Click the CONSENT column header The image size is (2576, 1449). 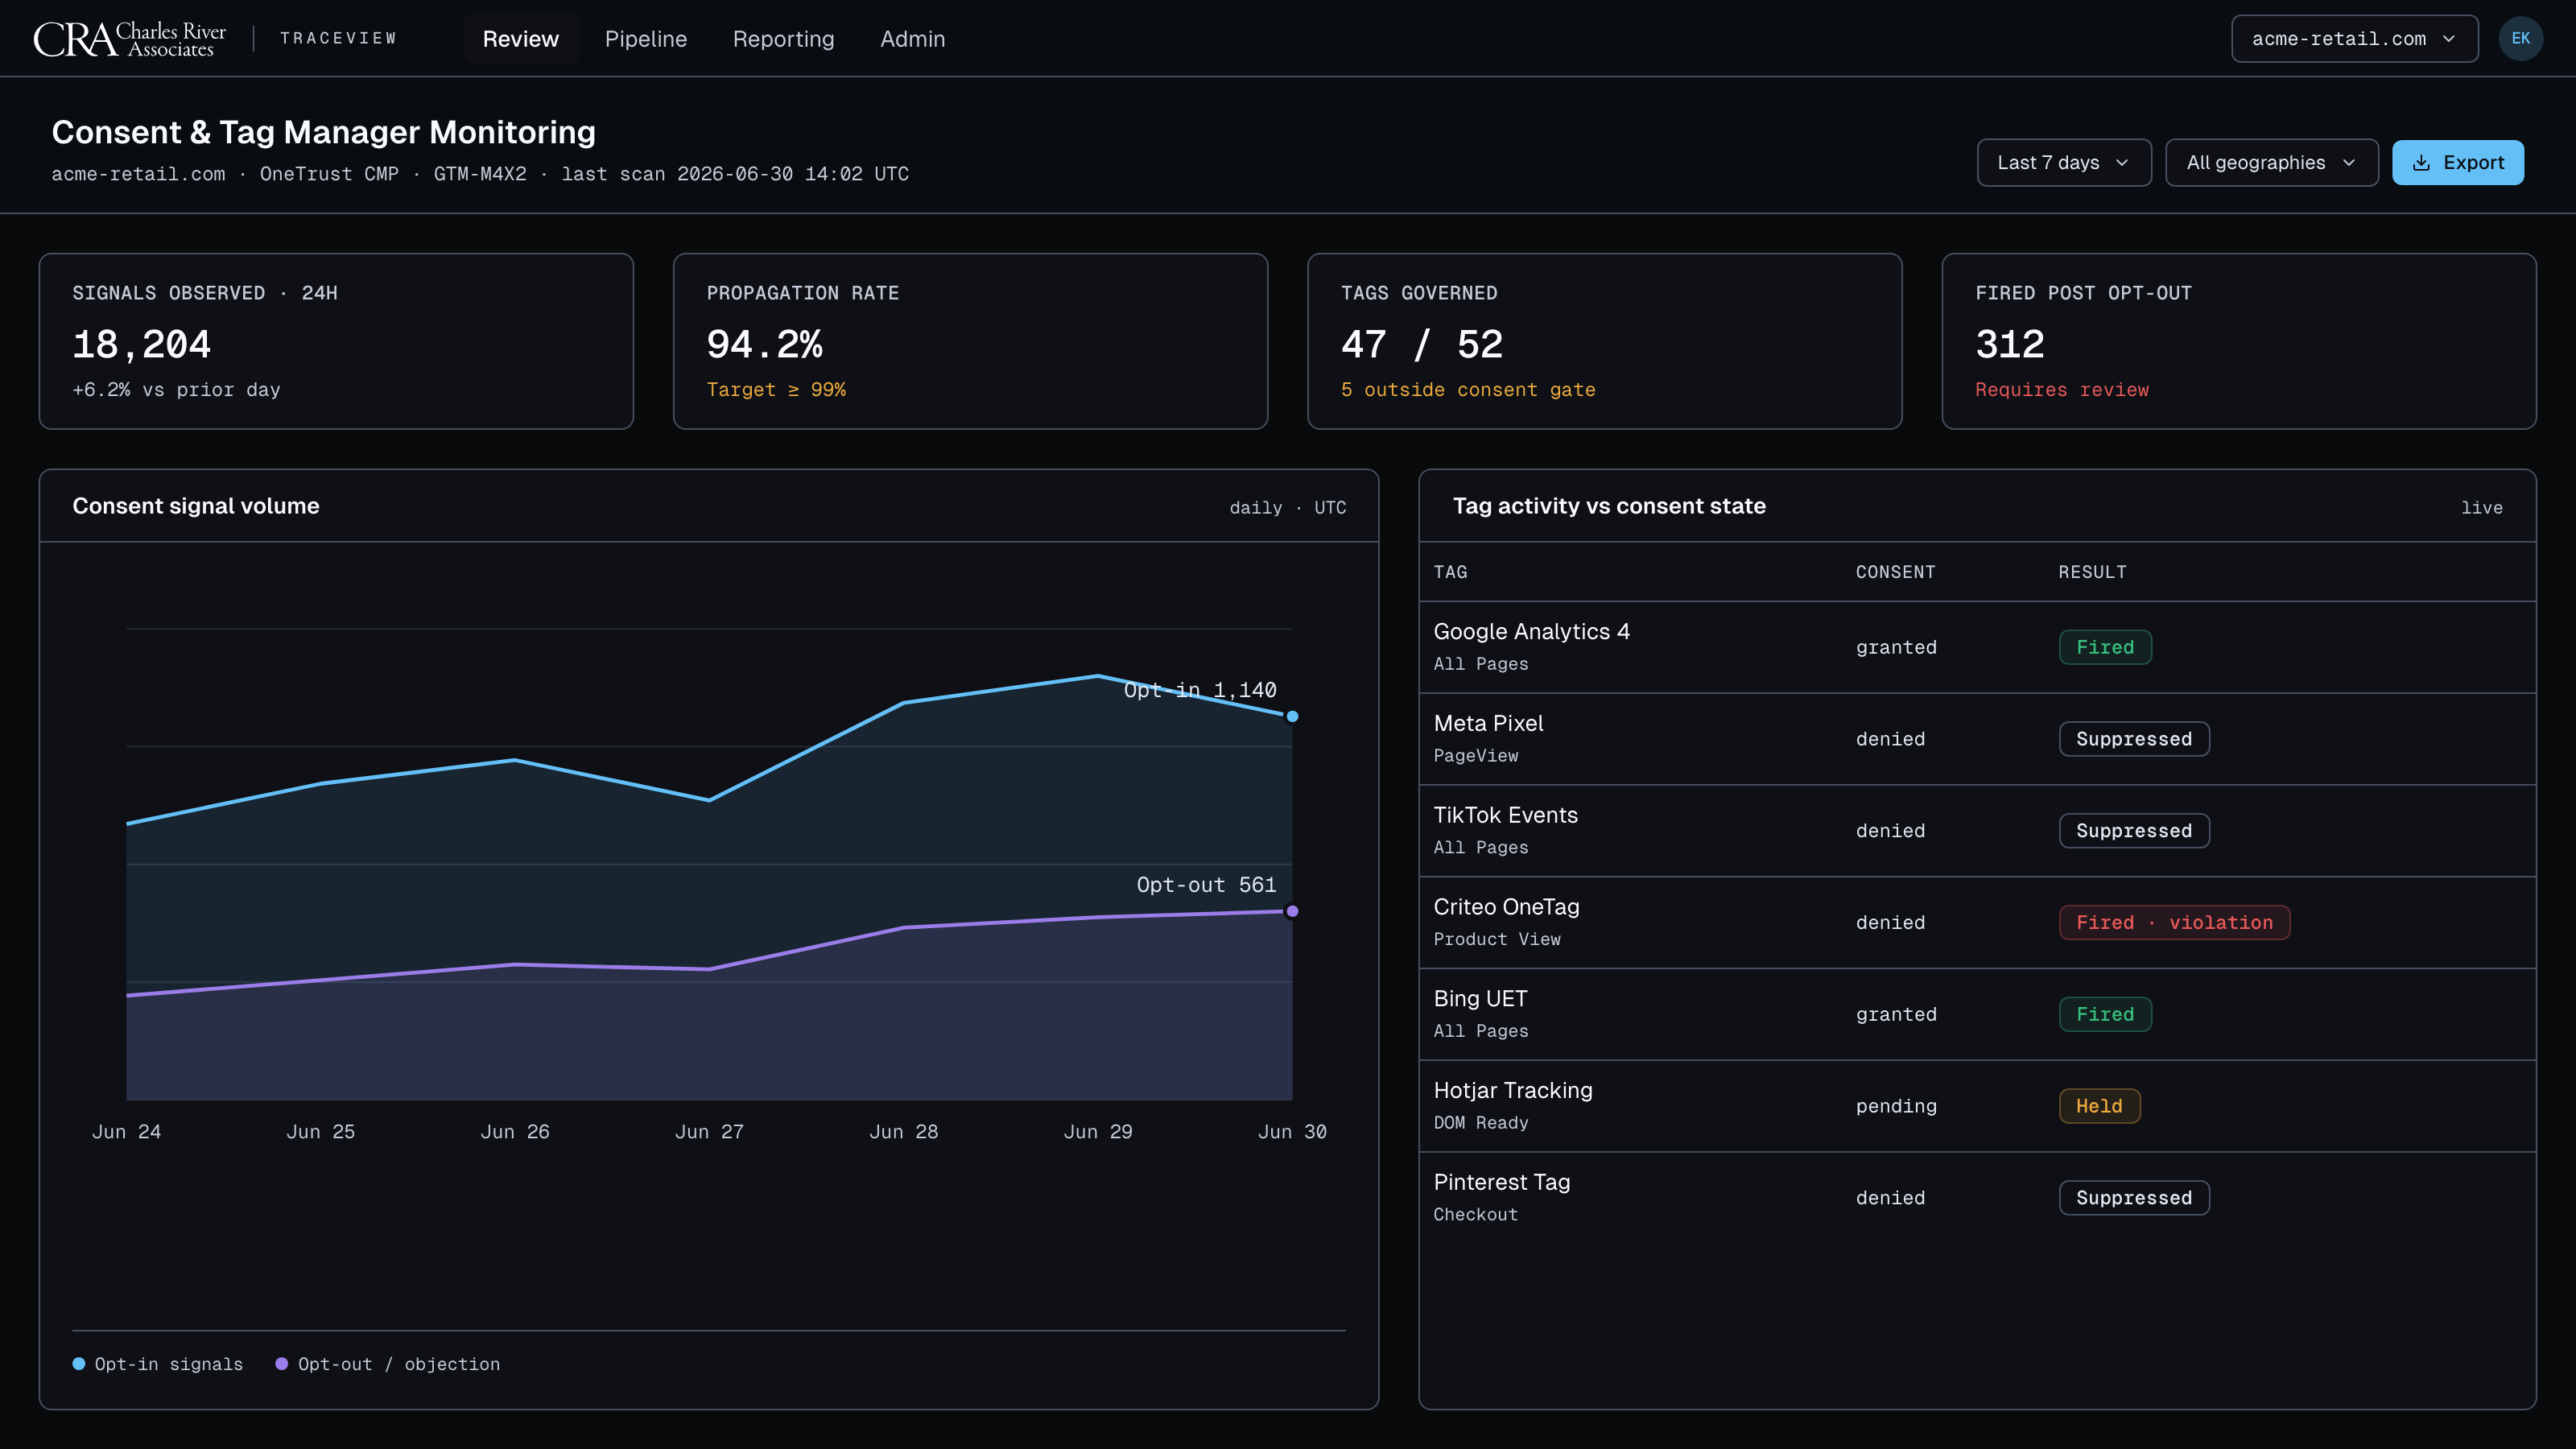[1895, 572]
